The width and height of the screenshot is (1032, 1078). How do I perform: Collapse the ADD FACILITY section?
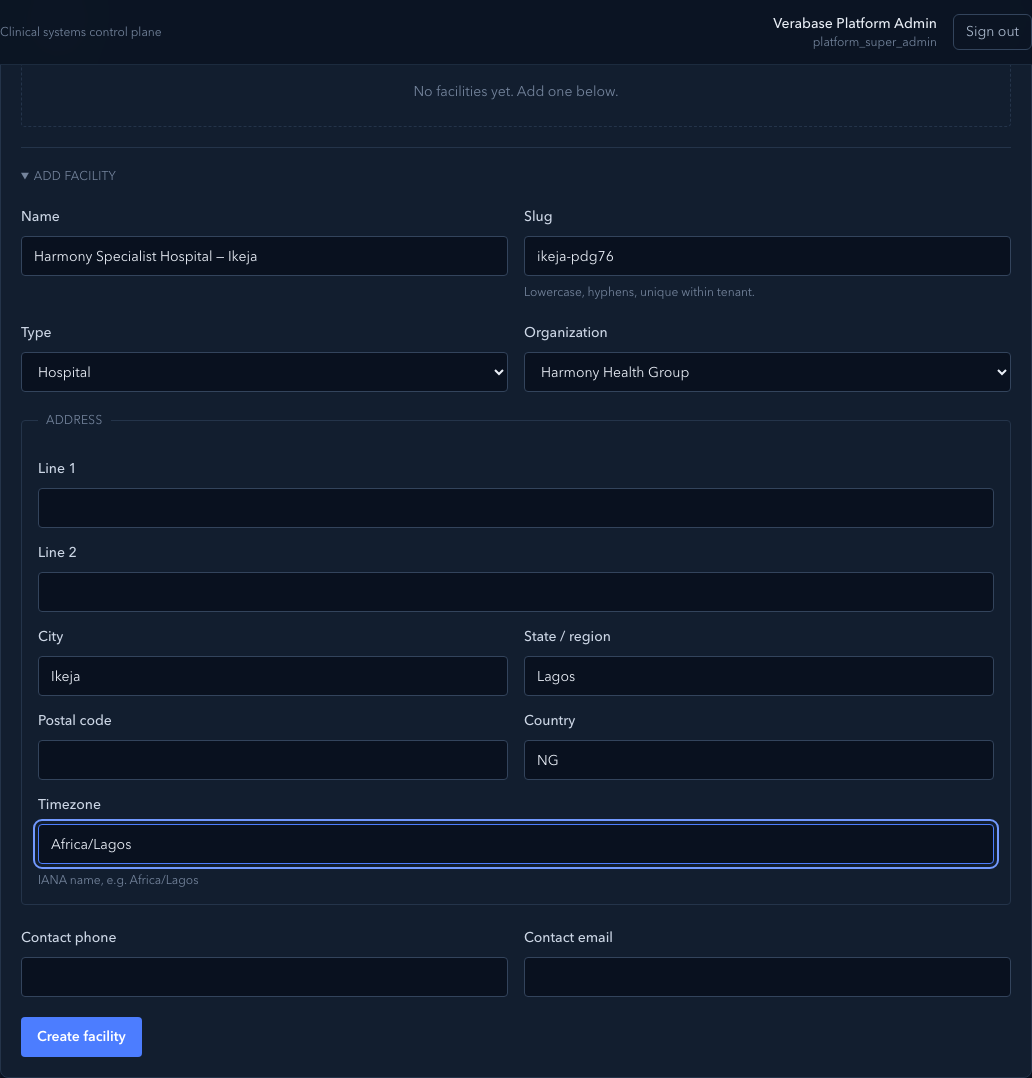pyautogui.click(x=69, y=176)
